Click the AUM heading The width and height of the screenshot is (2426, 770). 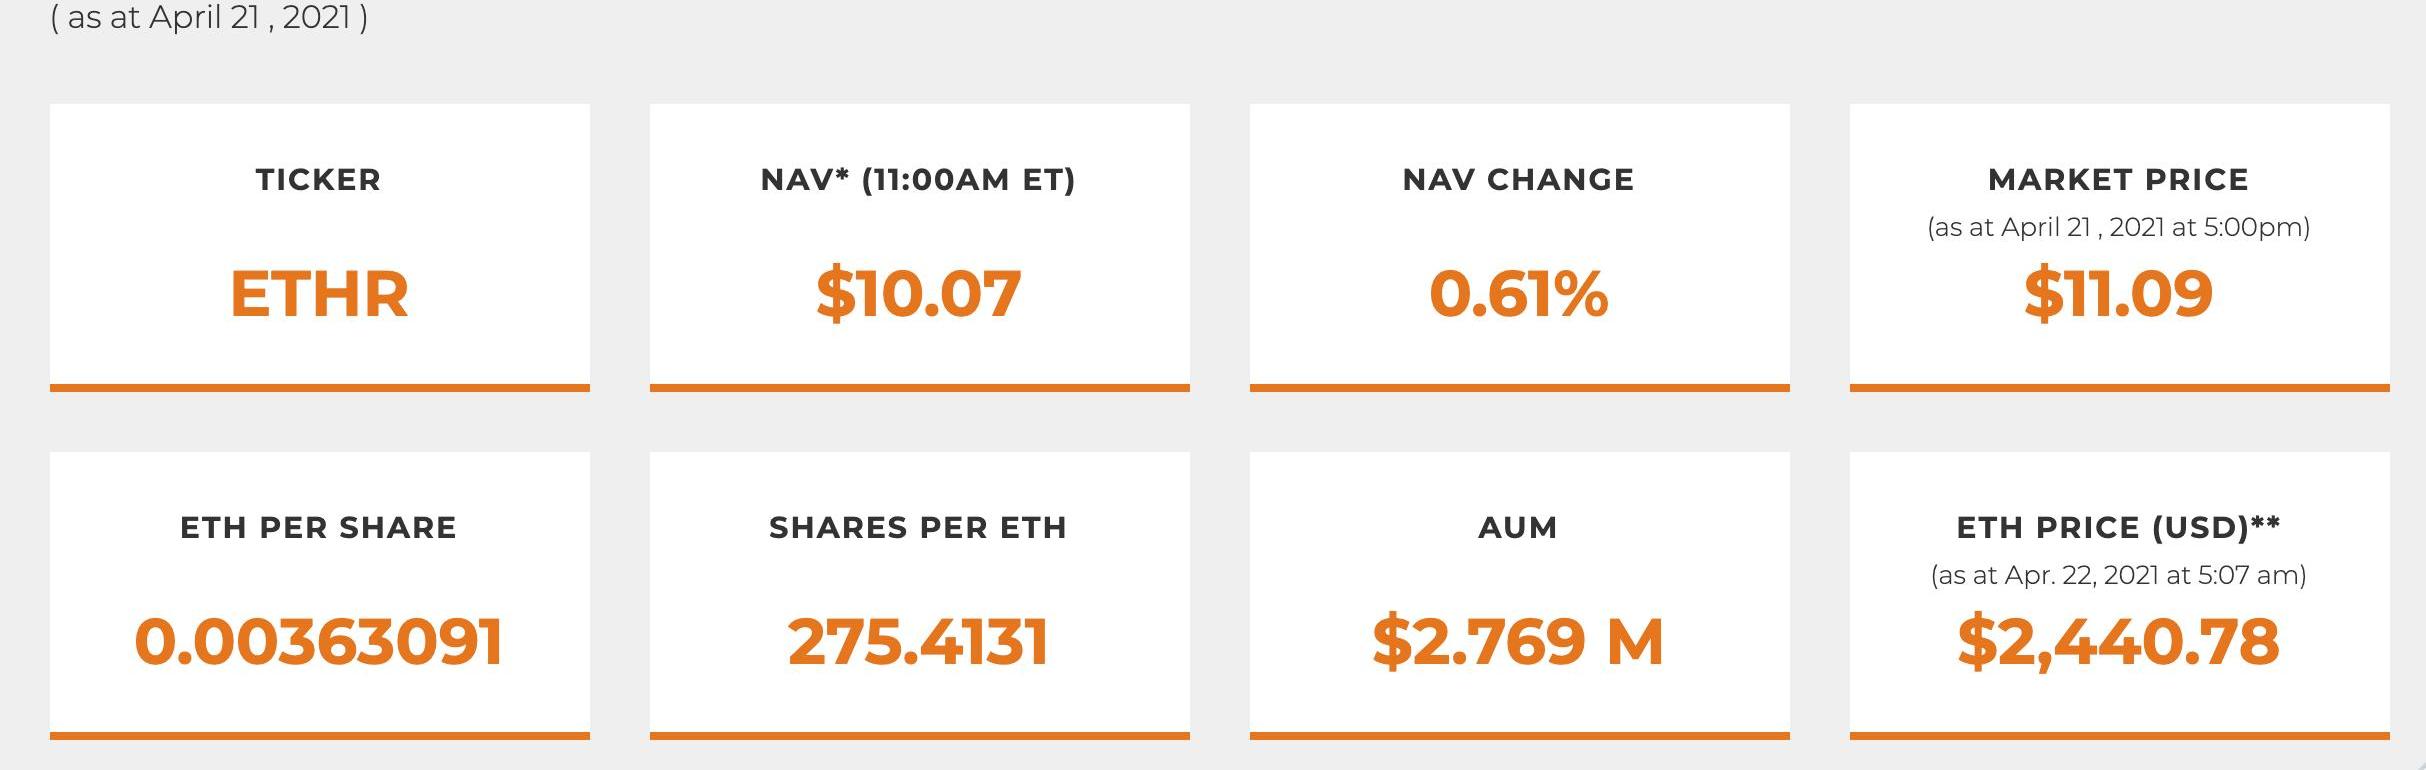(1518, 528)
